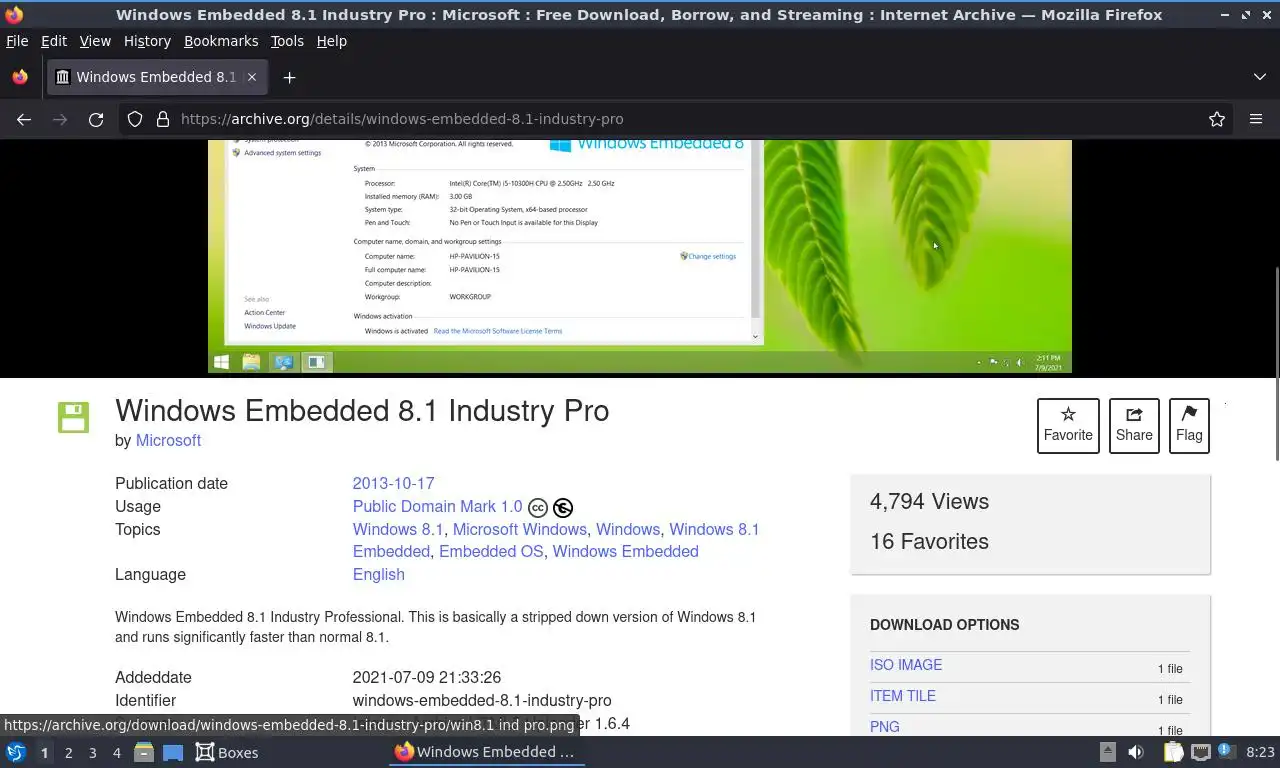Open the volume speaker tray icon
The image size is (1280, 768).
(1136, 752)
